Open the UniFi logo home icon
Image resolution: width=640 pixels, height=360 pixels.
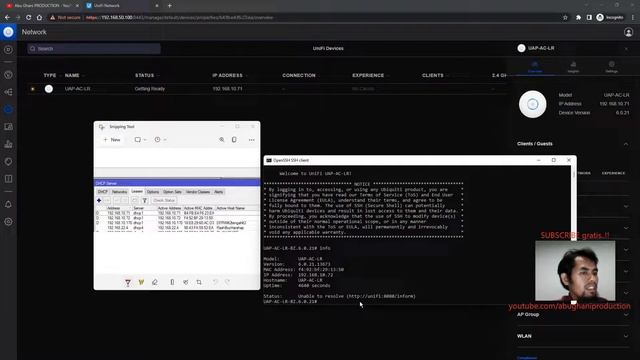tap(8, 32)
